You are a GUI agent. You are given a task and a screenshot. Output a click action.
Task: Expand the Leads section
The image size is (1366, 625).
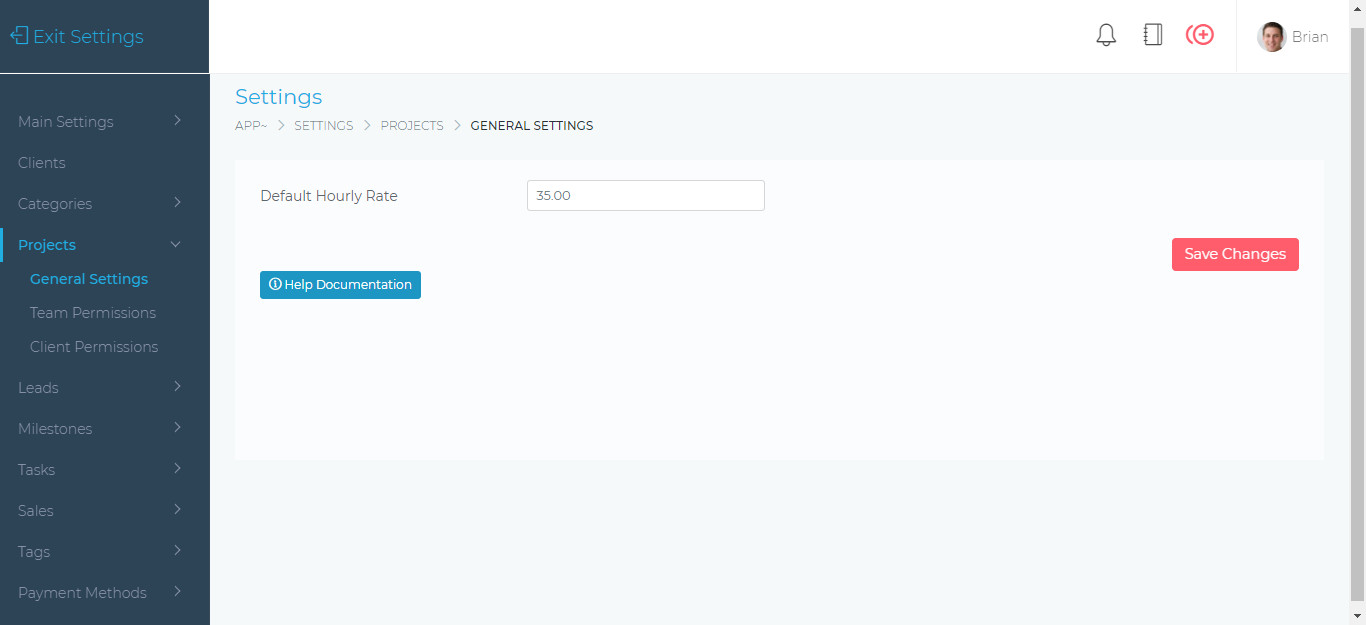tap(38, 387)
